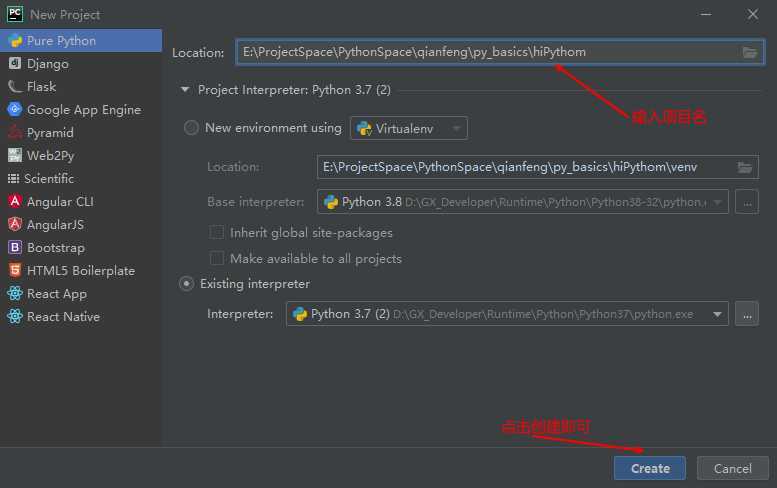Click the Web2Py icon
The height and width of the screenshot is (488, 777).
tap(15, 156)
